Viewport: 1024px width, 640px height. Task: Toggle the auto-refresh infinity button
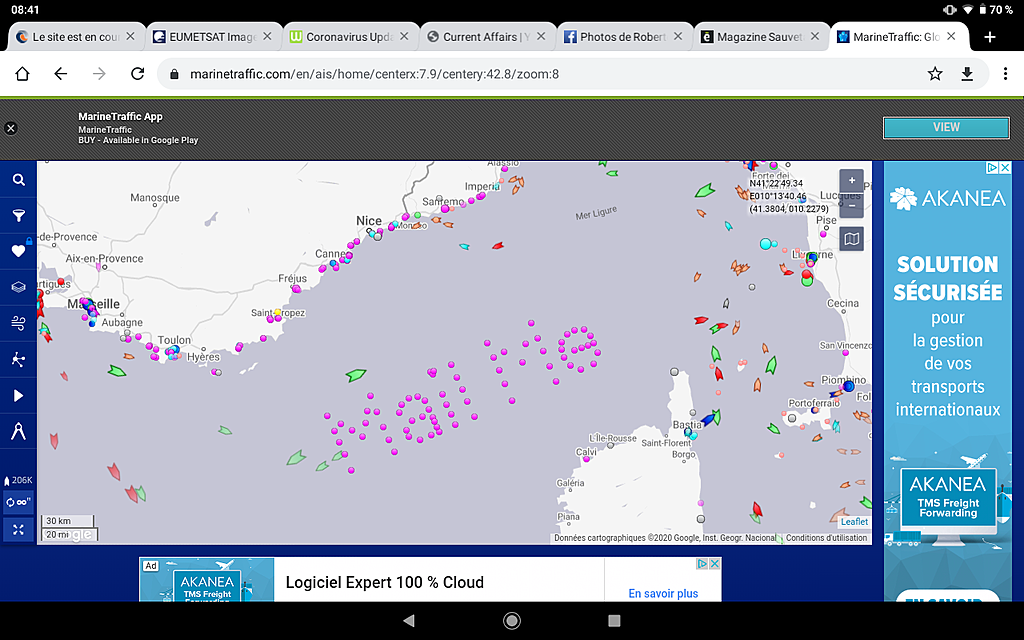(x=18, y=502)
